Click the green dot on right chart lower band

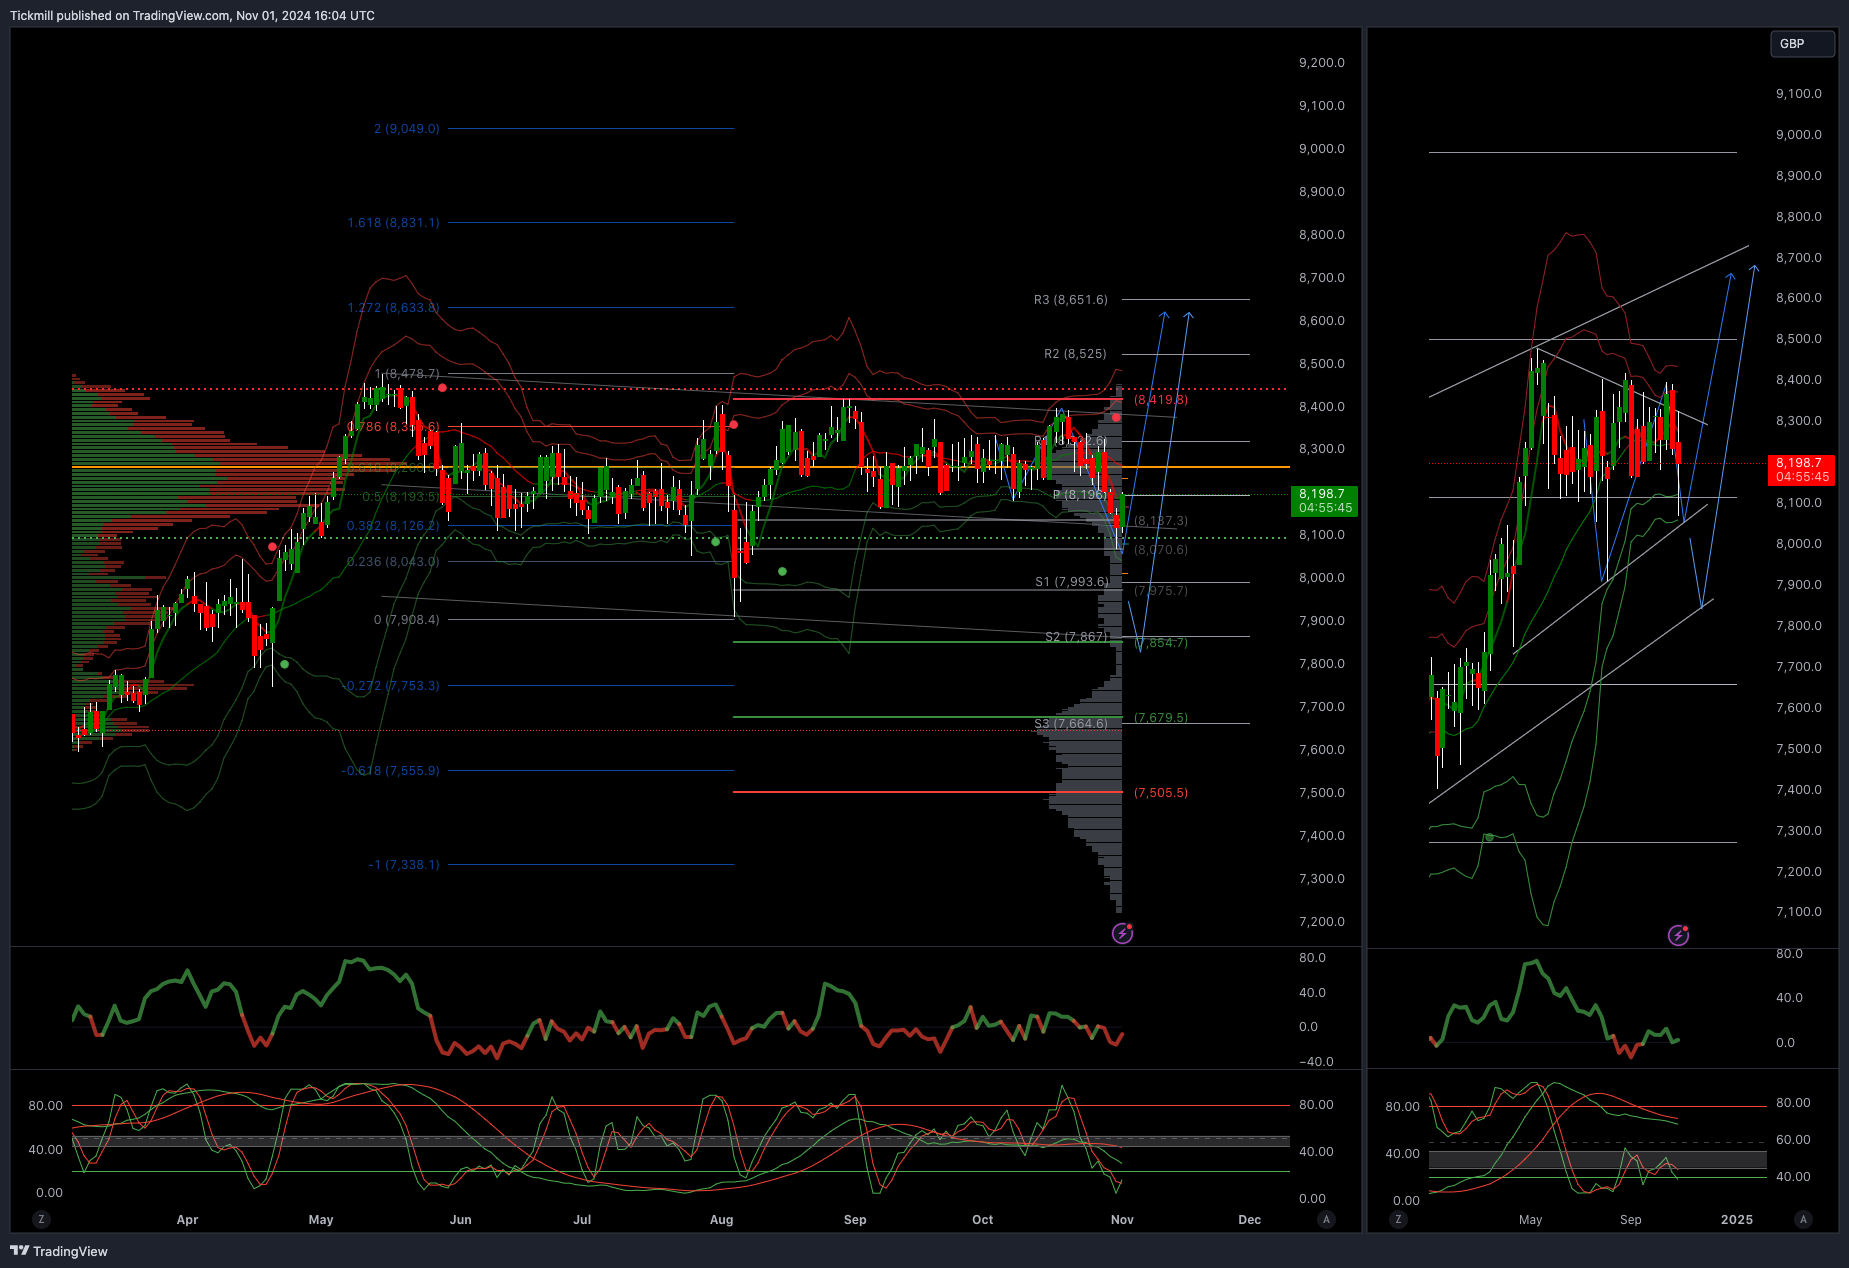(x=1489, y=837)
